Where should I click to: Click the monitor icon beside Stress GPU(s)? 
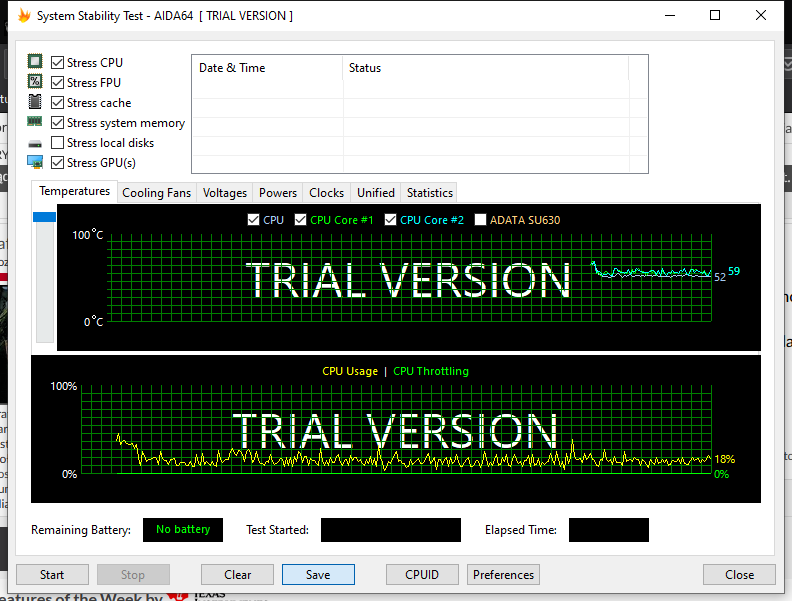coord(35,162)
